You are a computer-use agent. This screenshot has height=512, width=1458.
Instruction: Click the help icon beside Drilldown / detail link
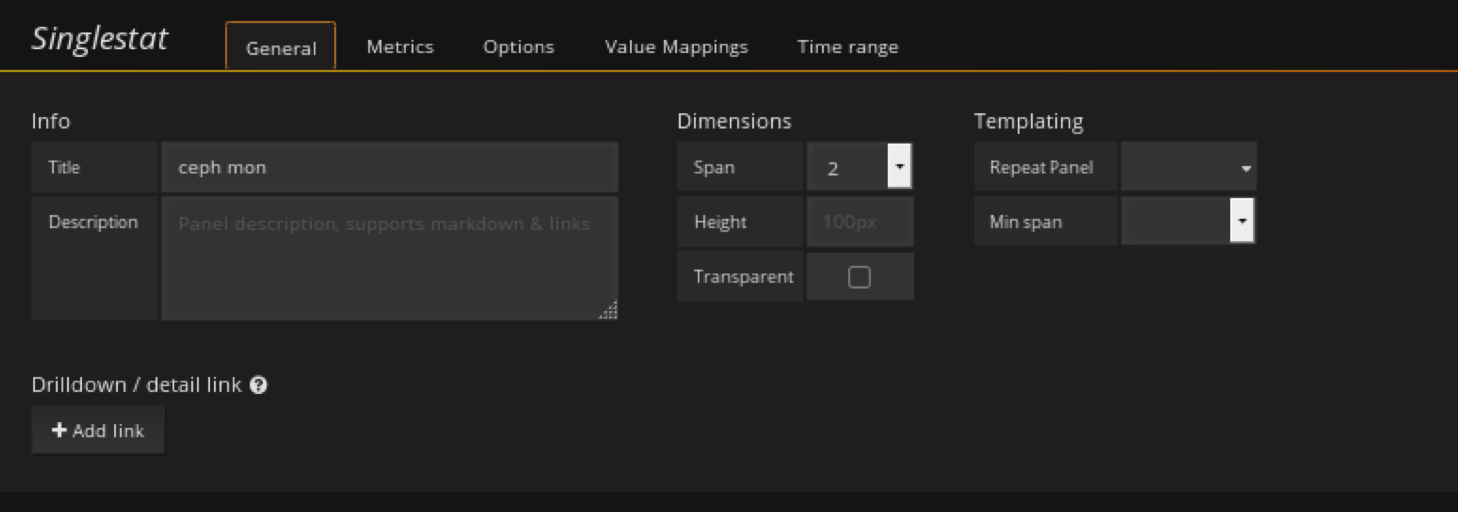[259, 385]
